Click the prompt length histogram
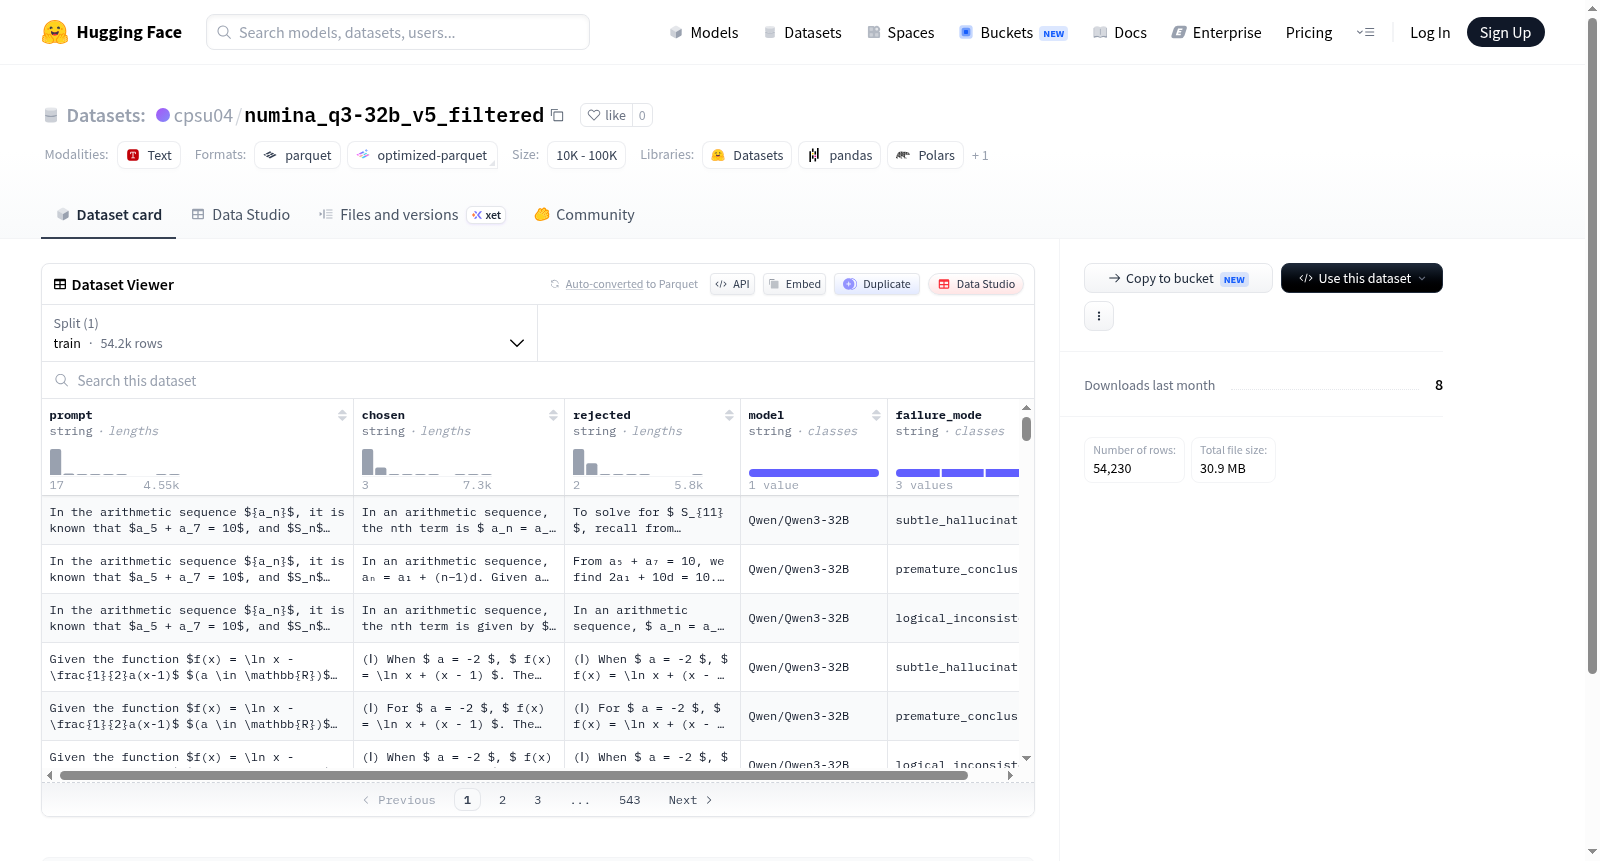The height and width of the screenshot is (861, 1600). tap(115, 462)
